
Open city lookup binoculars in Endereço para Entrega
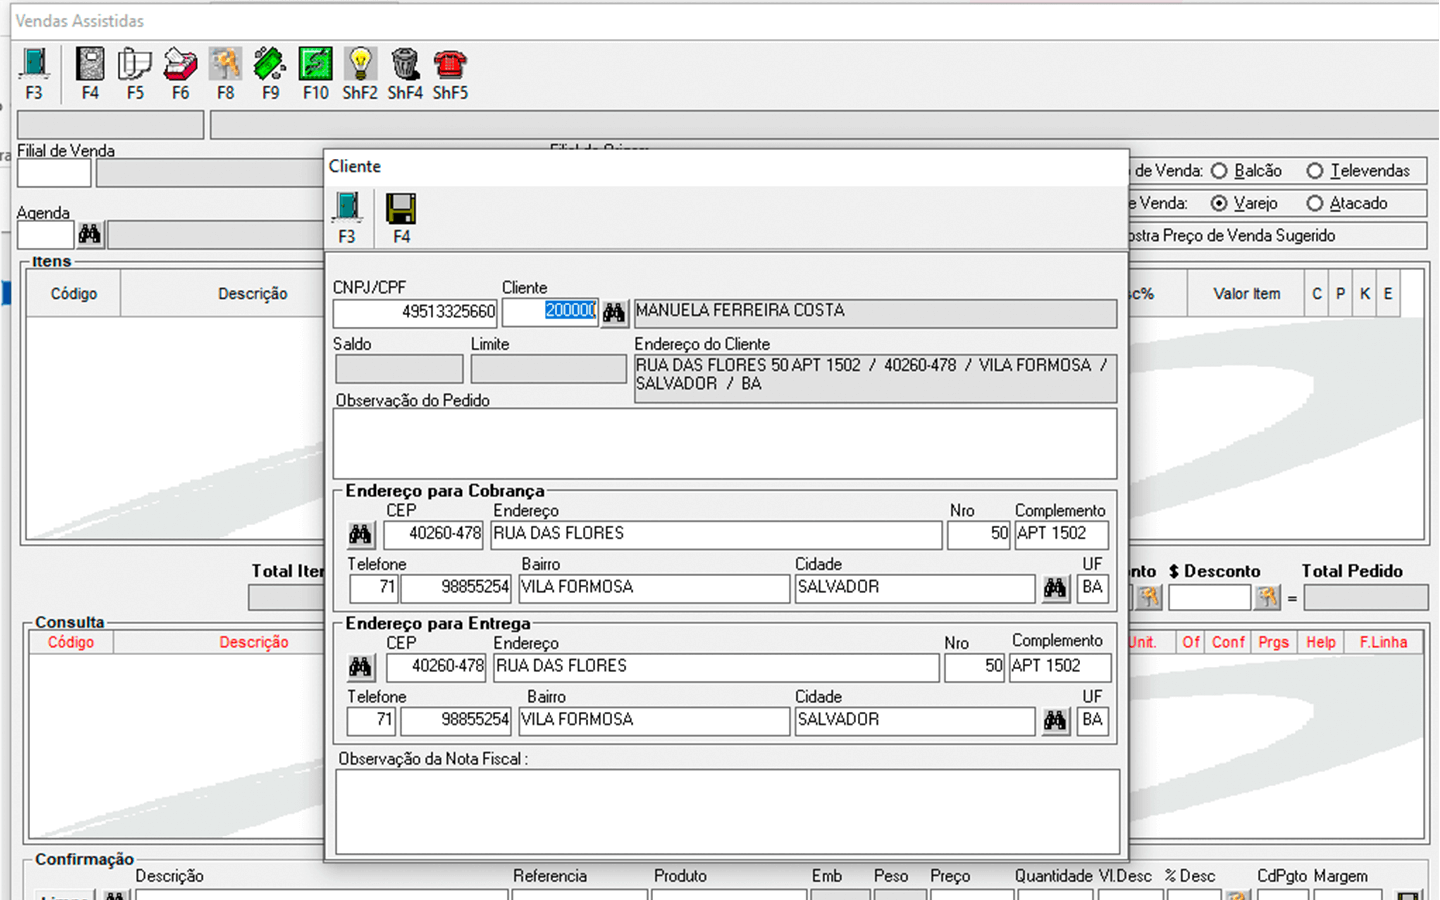[1055, 720]
